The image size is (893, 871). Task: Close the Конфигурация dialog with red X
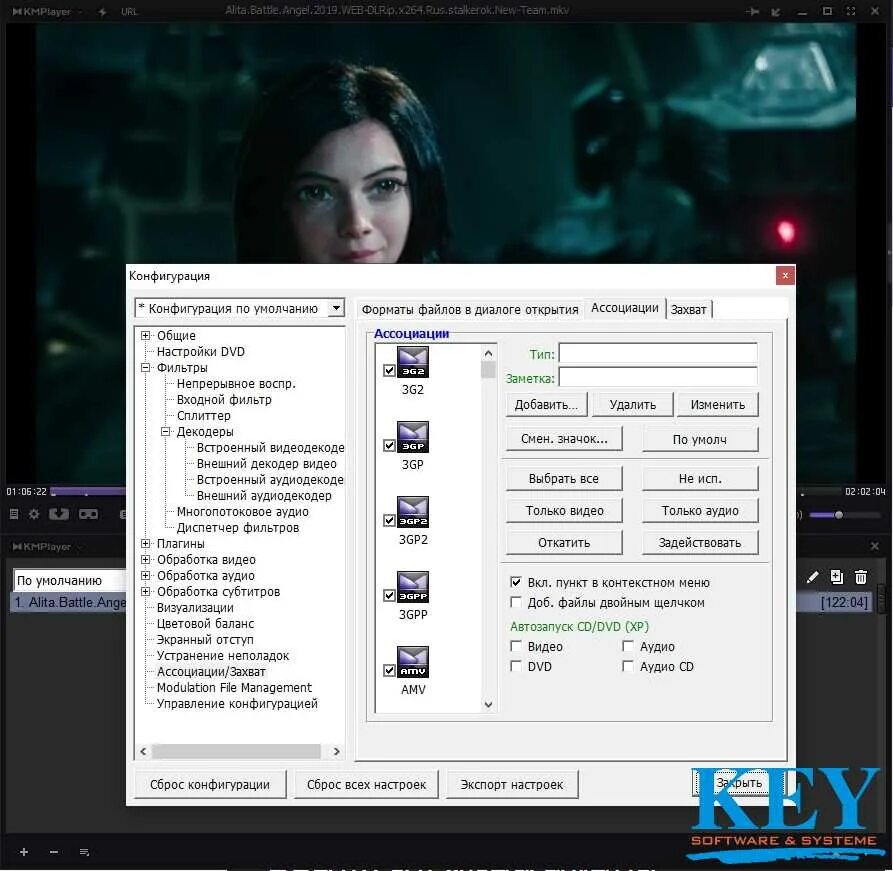tap(785, 276)
